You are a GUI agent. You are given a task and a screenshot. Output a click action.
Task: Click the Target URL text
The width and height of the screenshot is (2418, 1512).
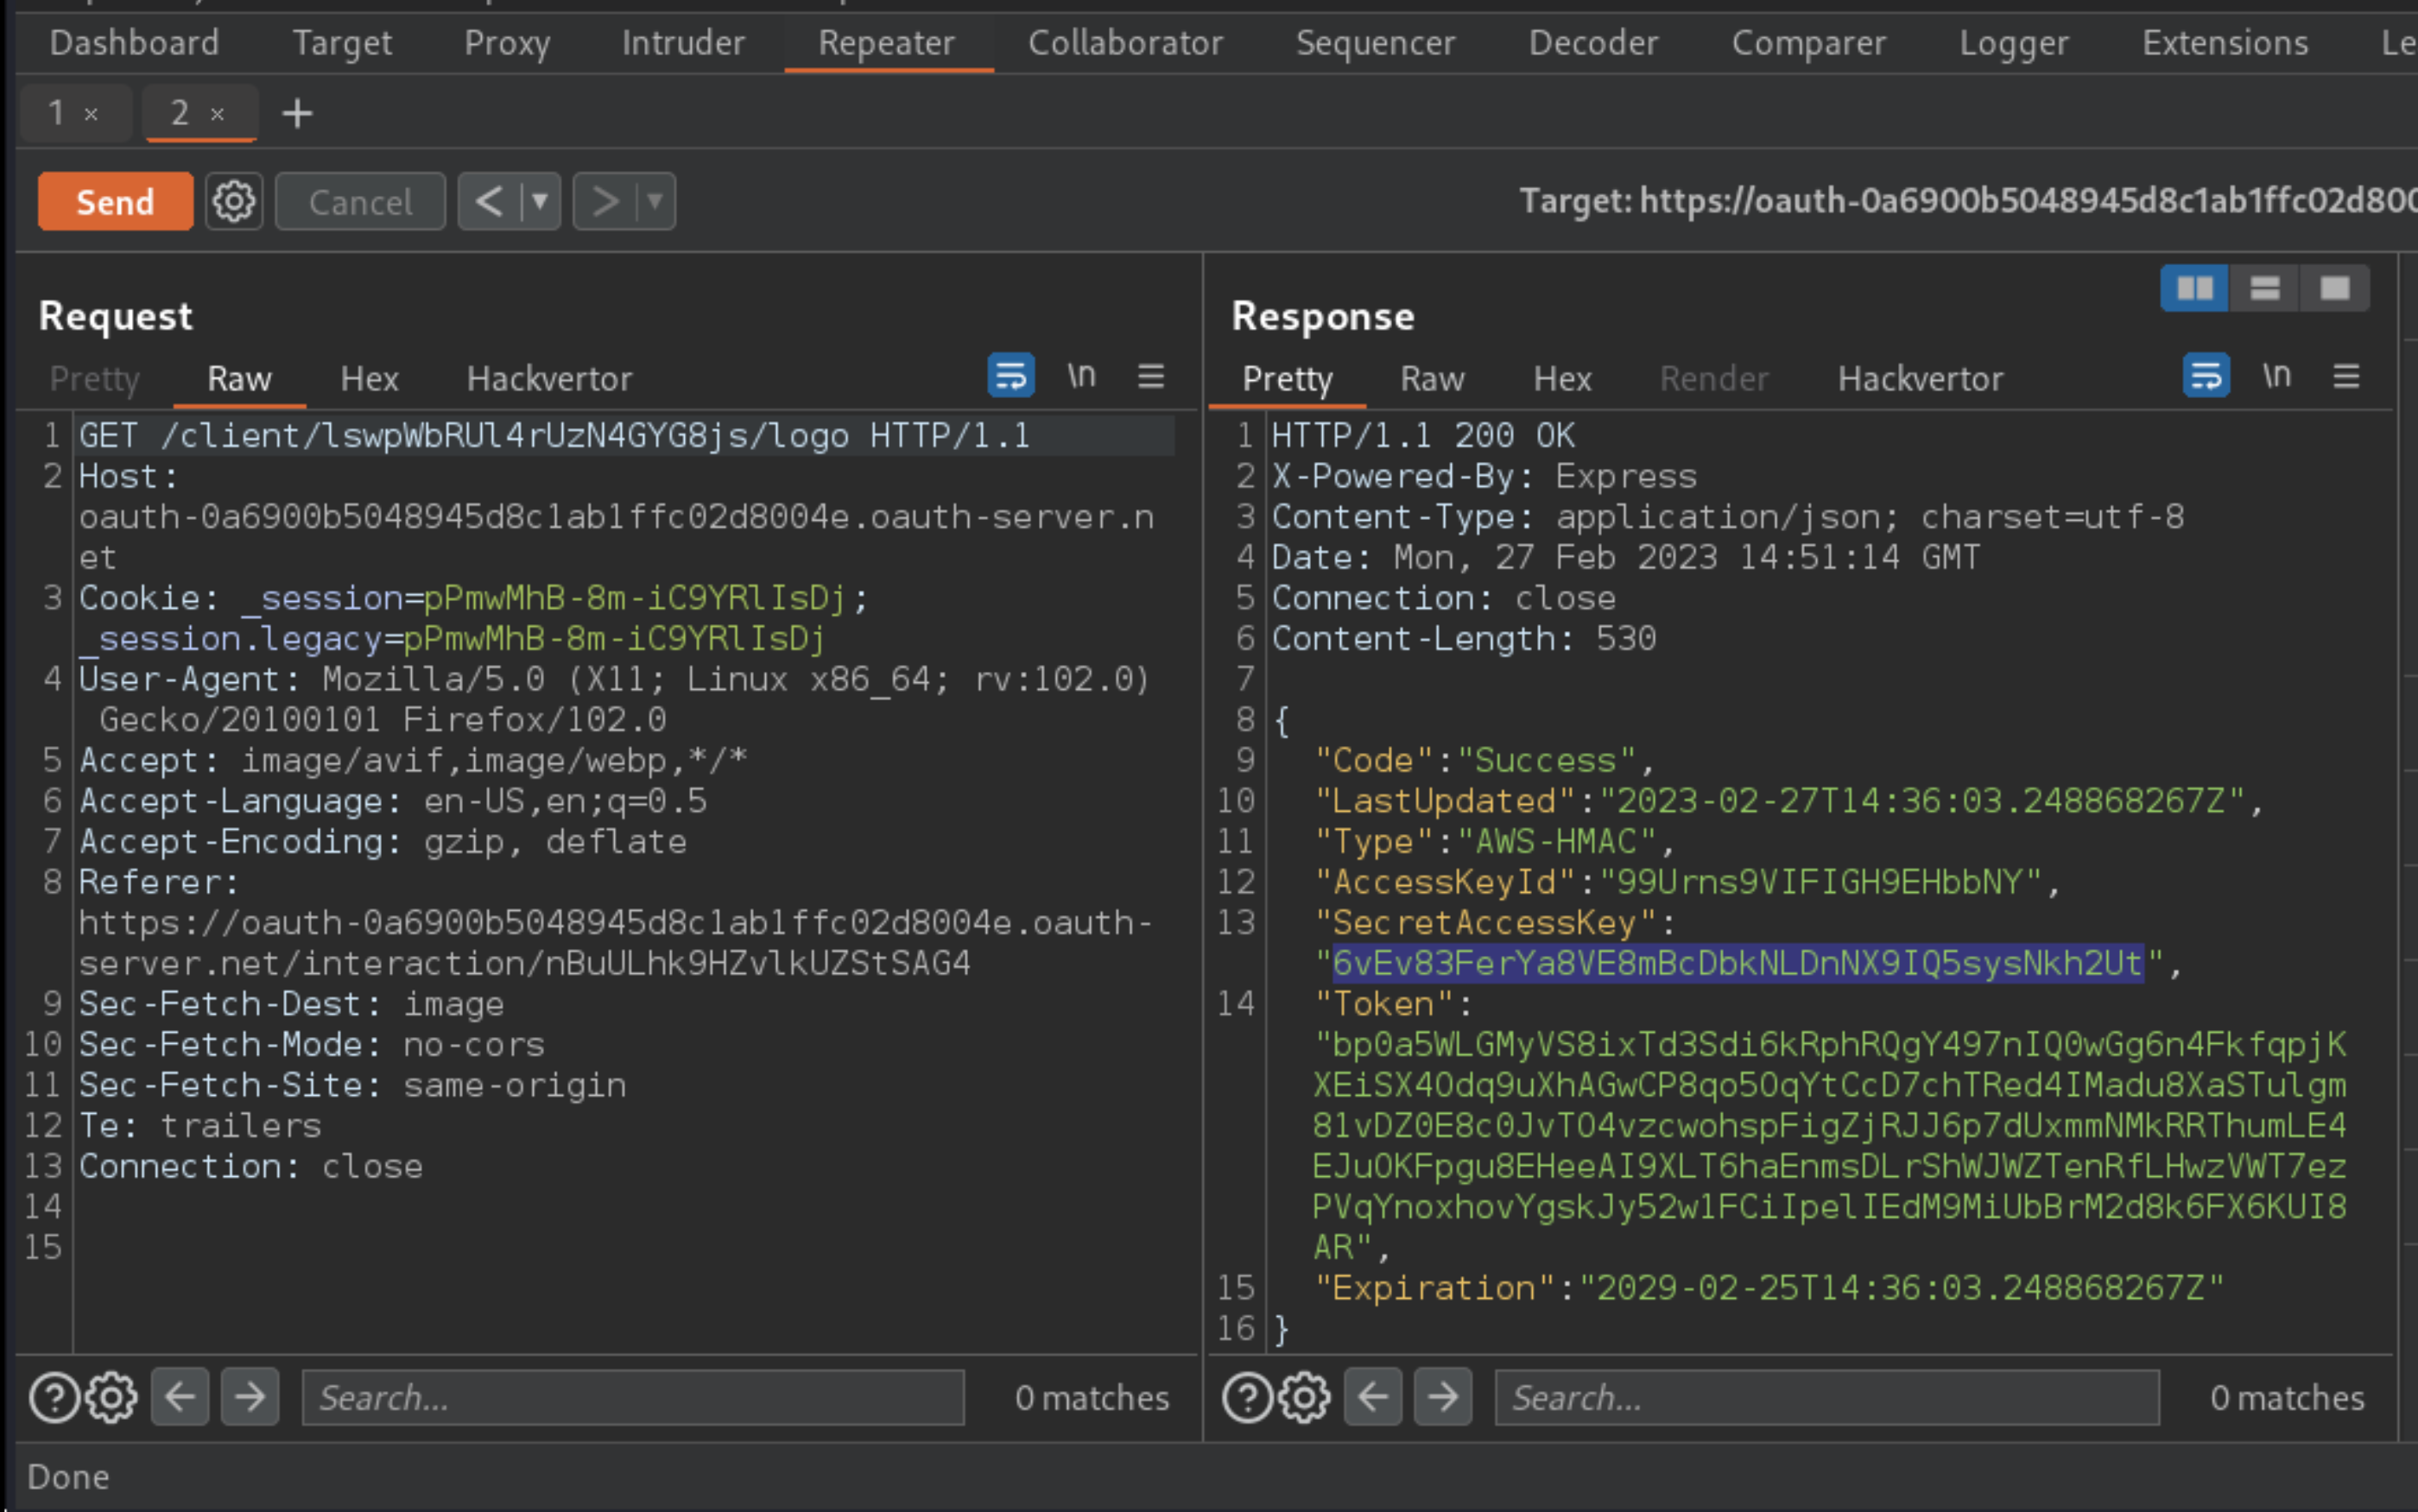pos(1968,201)
